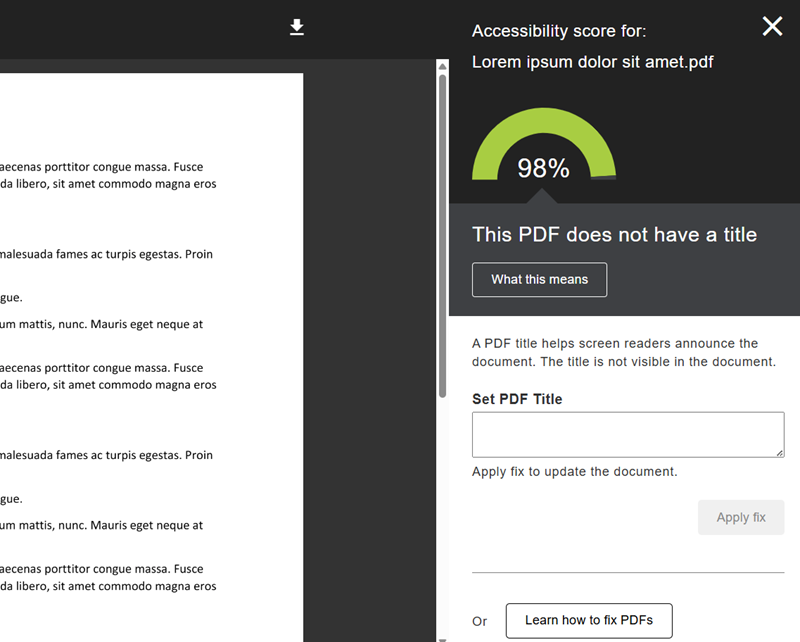Click the "Set PDF Title" label
Screen dimensions: 800x642
(517, 399)
